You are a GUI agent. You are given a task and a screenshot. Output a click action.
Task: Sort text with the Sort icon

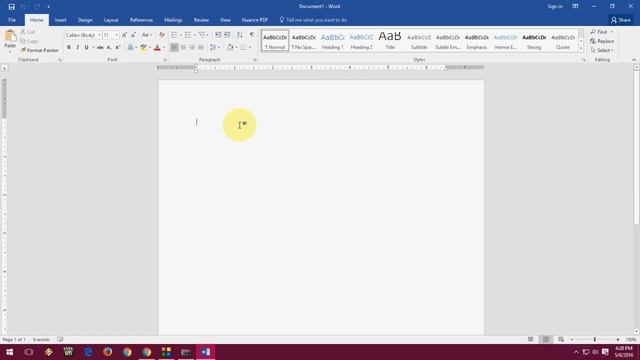240,35
